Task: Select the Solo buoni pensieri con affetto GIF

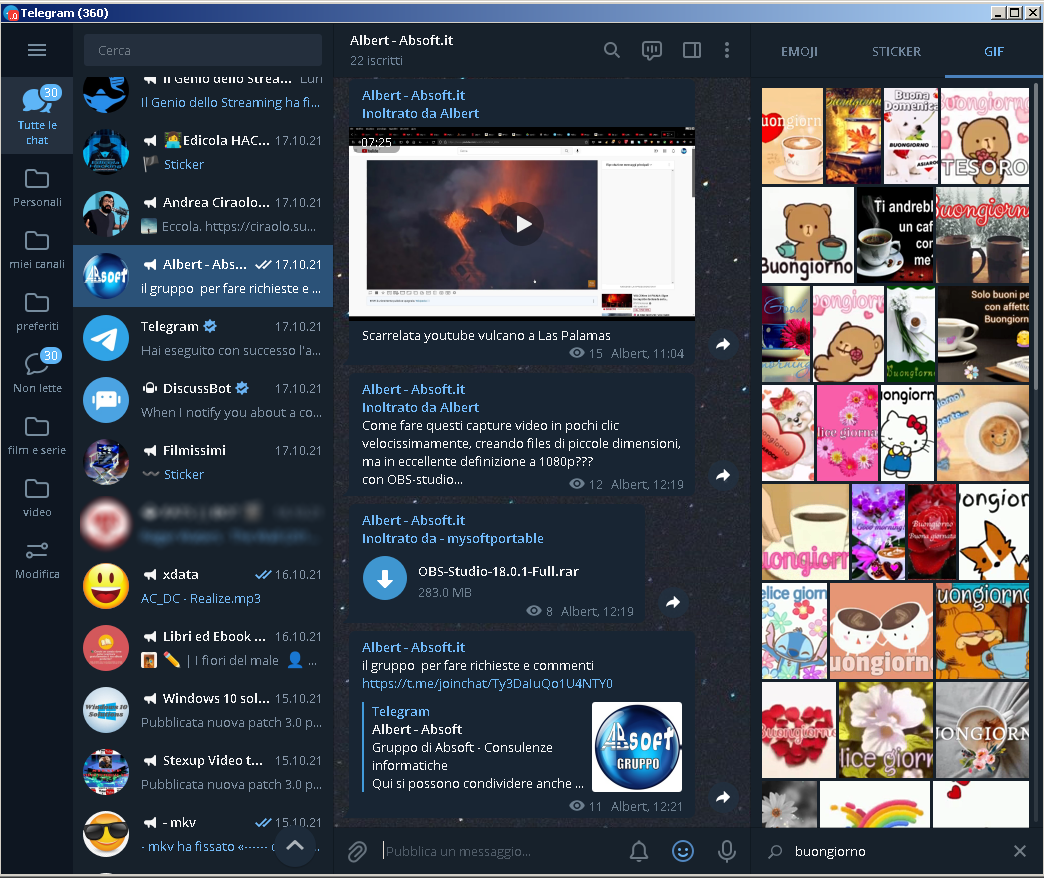Action: pyautogui.click(x=983, y=334)
